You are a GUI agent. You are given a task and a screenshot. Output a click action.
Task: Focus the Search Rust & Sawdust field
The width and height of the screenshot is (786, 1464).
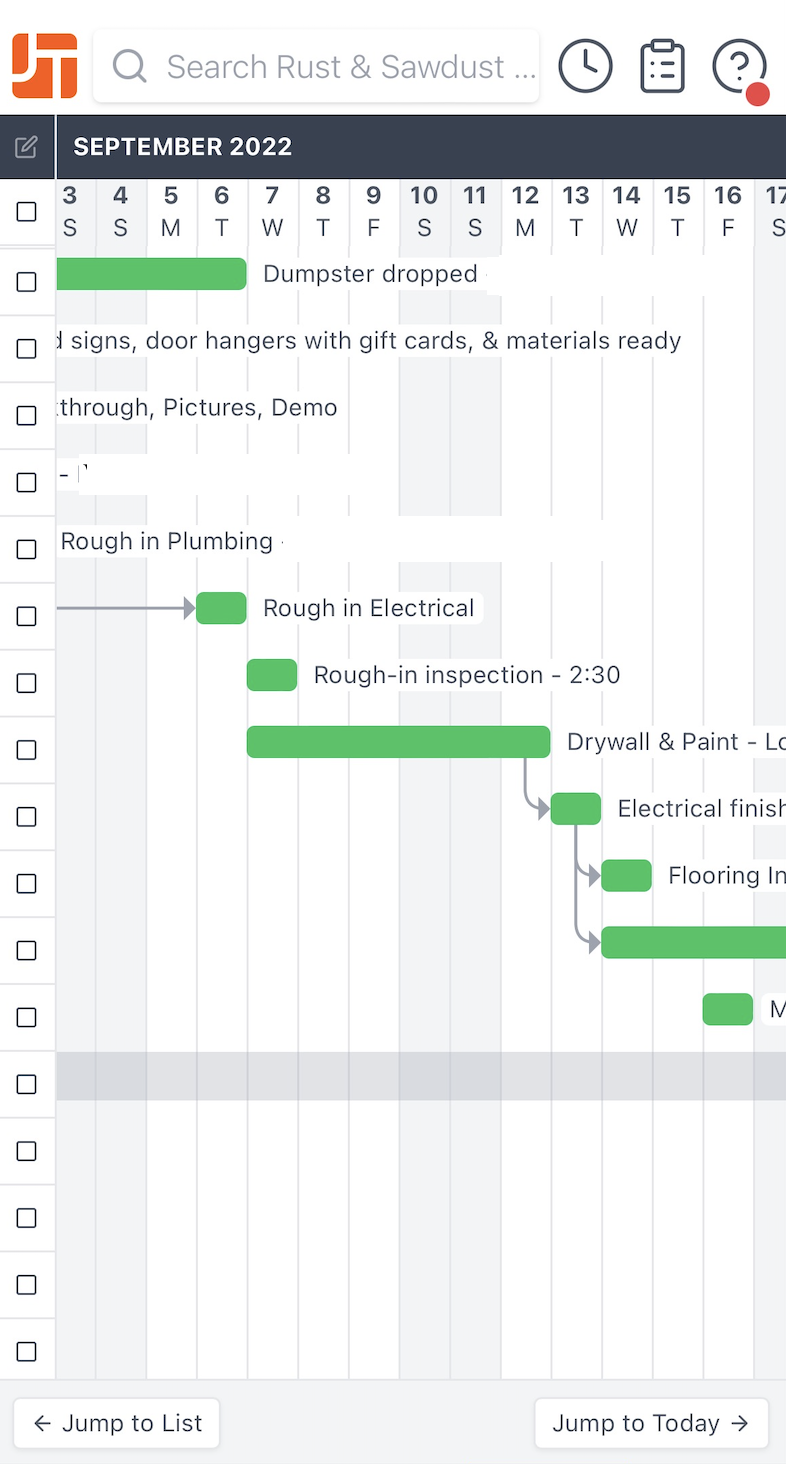click(316, 66)
